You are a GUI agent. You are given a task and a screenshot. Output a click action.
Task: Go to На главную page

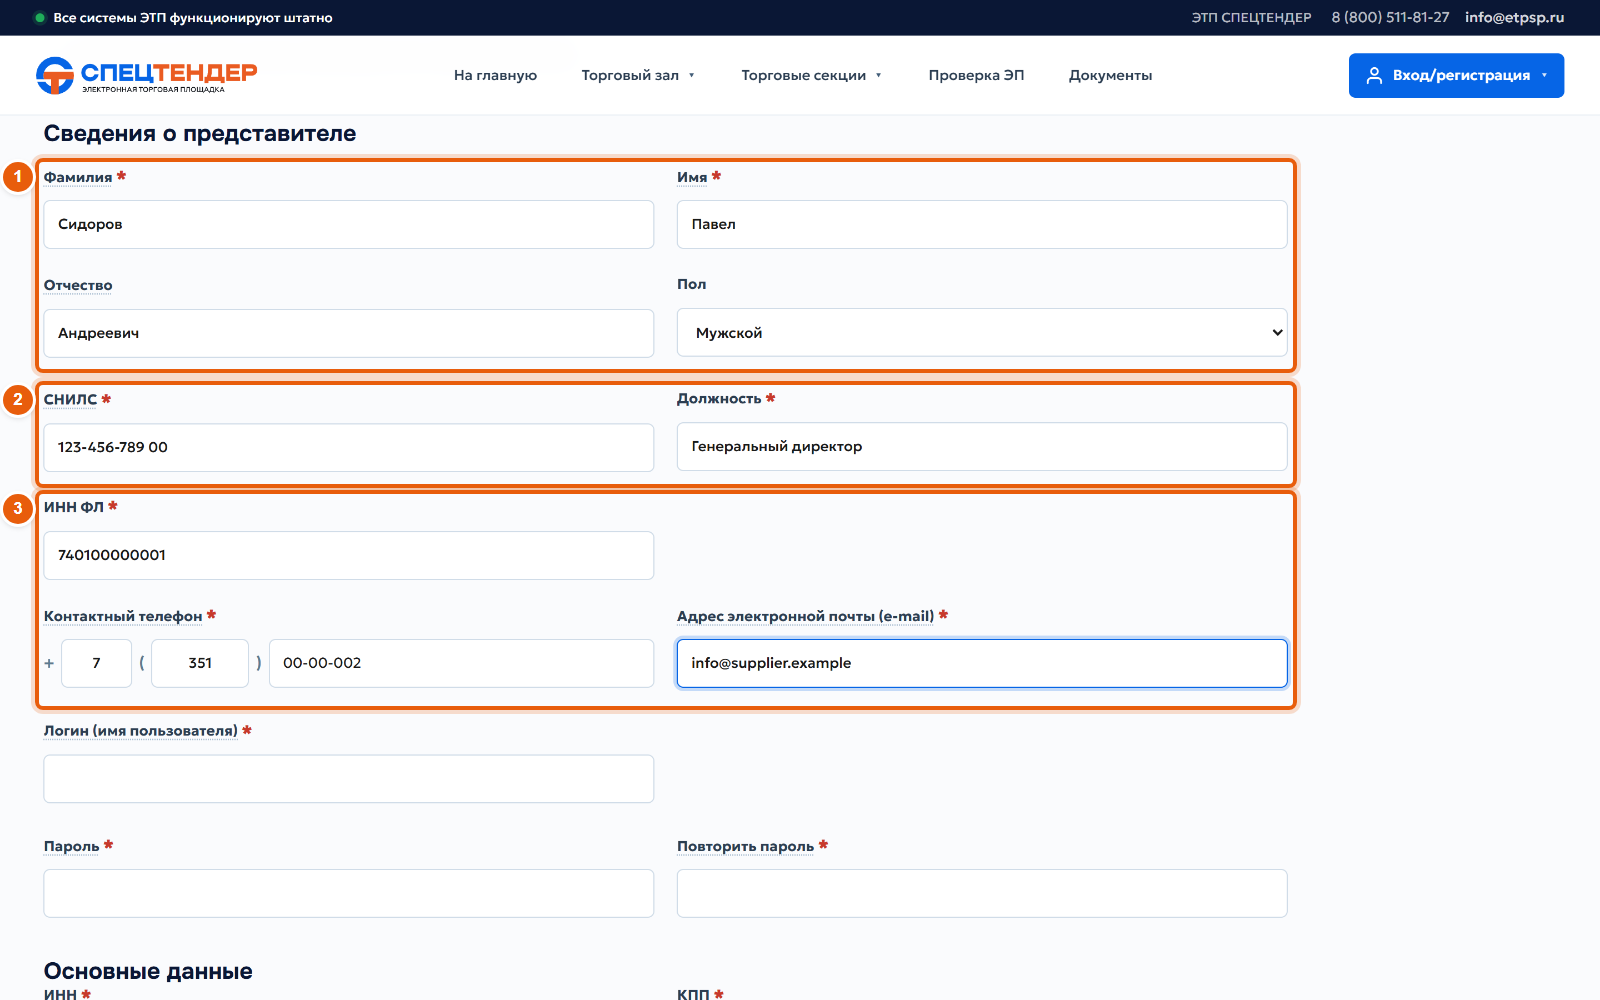[495, 75]
